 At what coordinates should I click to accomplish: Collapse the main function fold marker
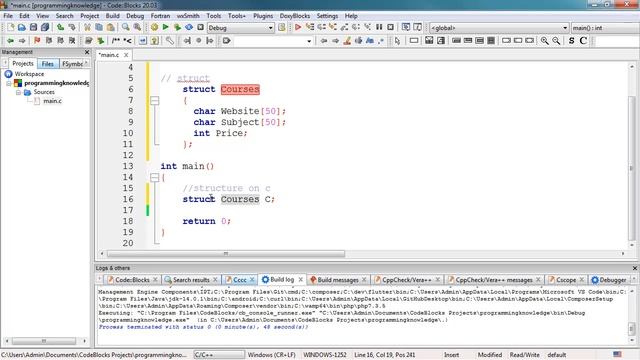tap(155, 177)
